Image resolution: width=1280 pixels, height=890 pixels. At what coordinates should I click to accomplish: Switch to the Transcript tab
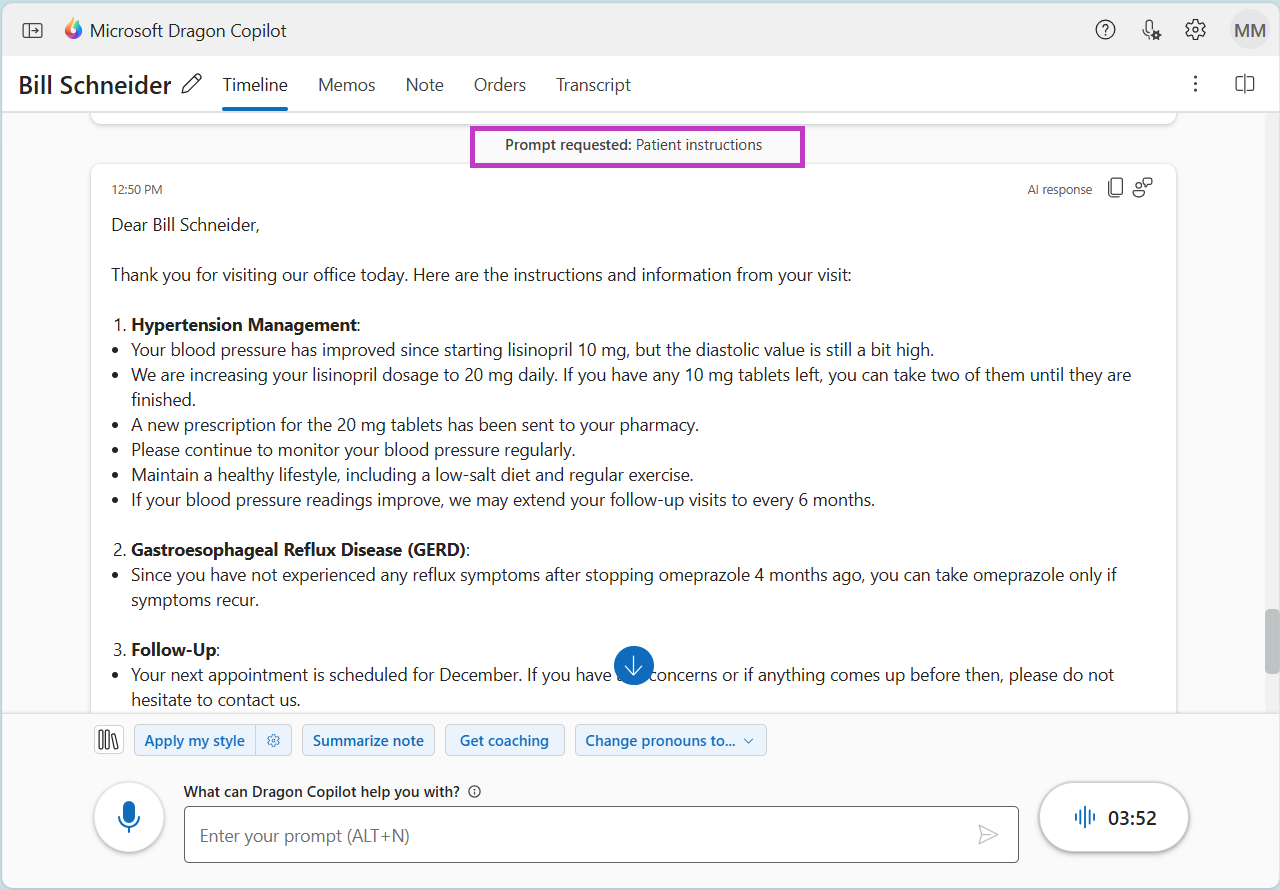(x=593, y=85)
